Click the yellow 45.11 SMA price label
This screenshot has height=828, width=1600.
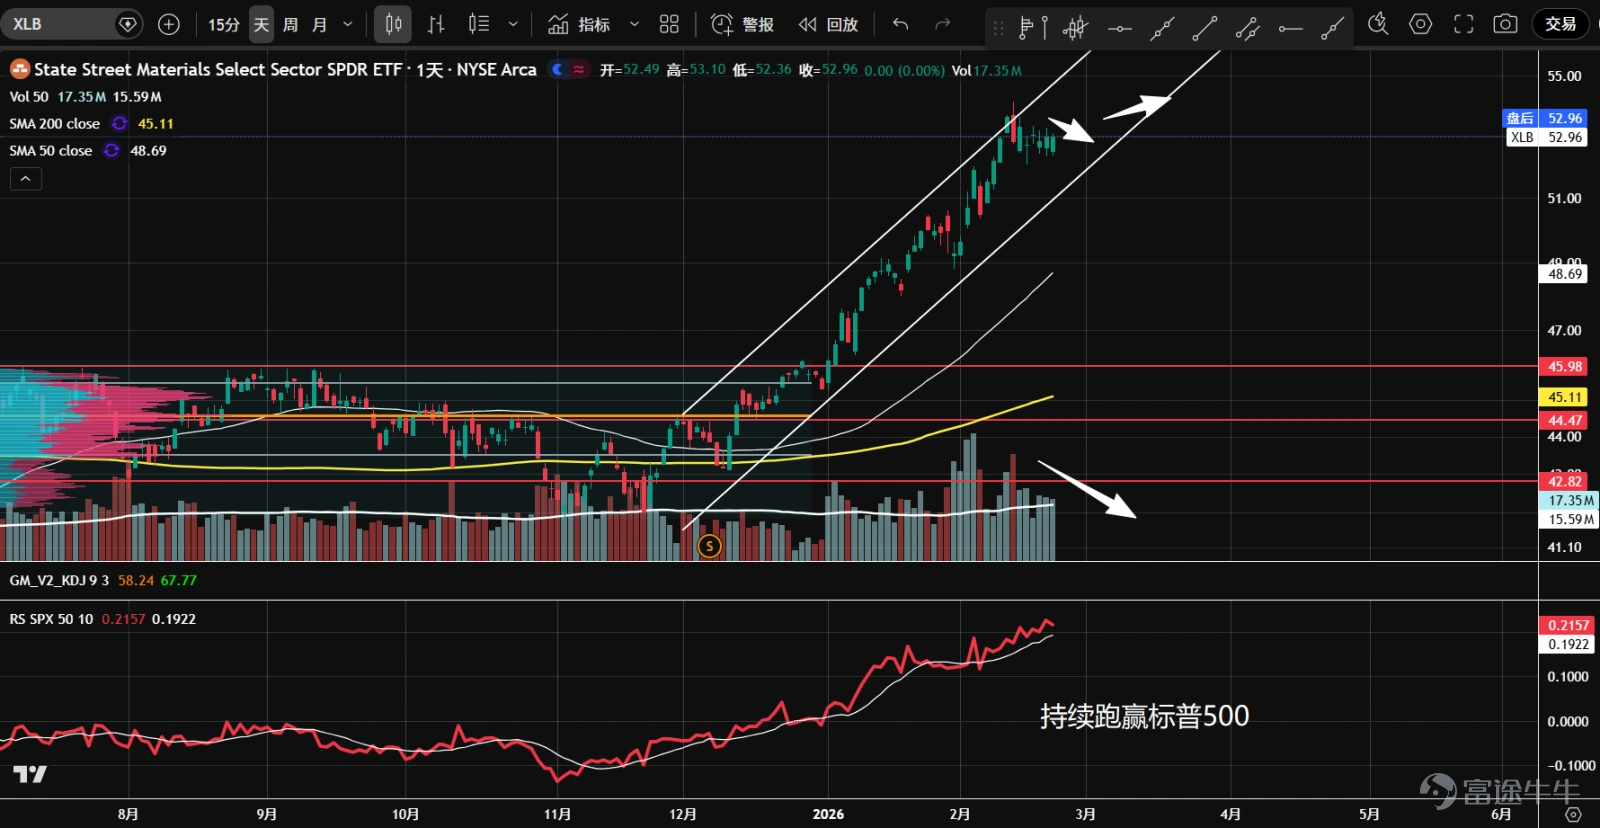point(1565,397)
